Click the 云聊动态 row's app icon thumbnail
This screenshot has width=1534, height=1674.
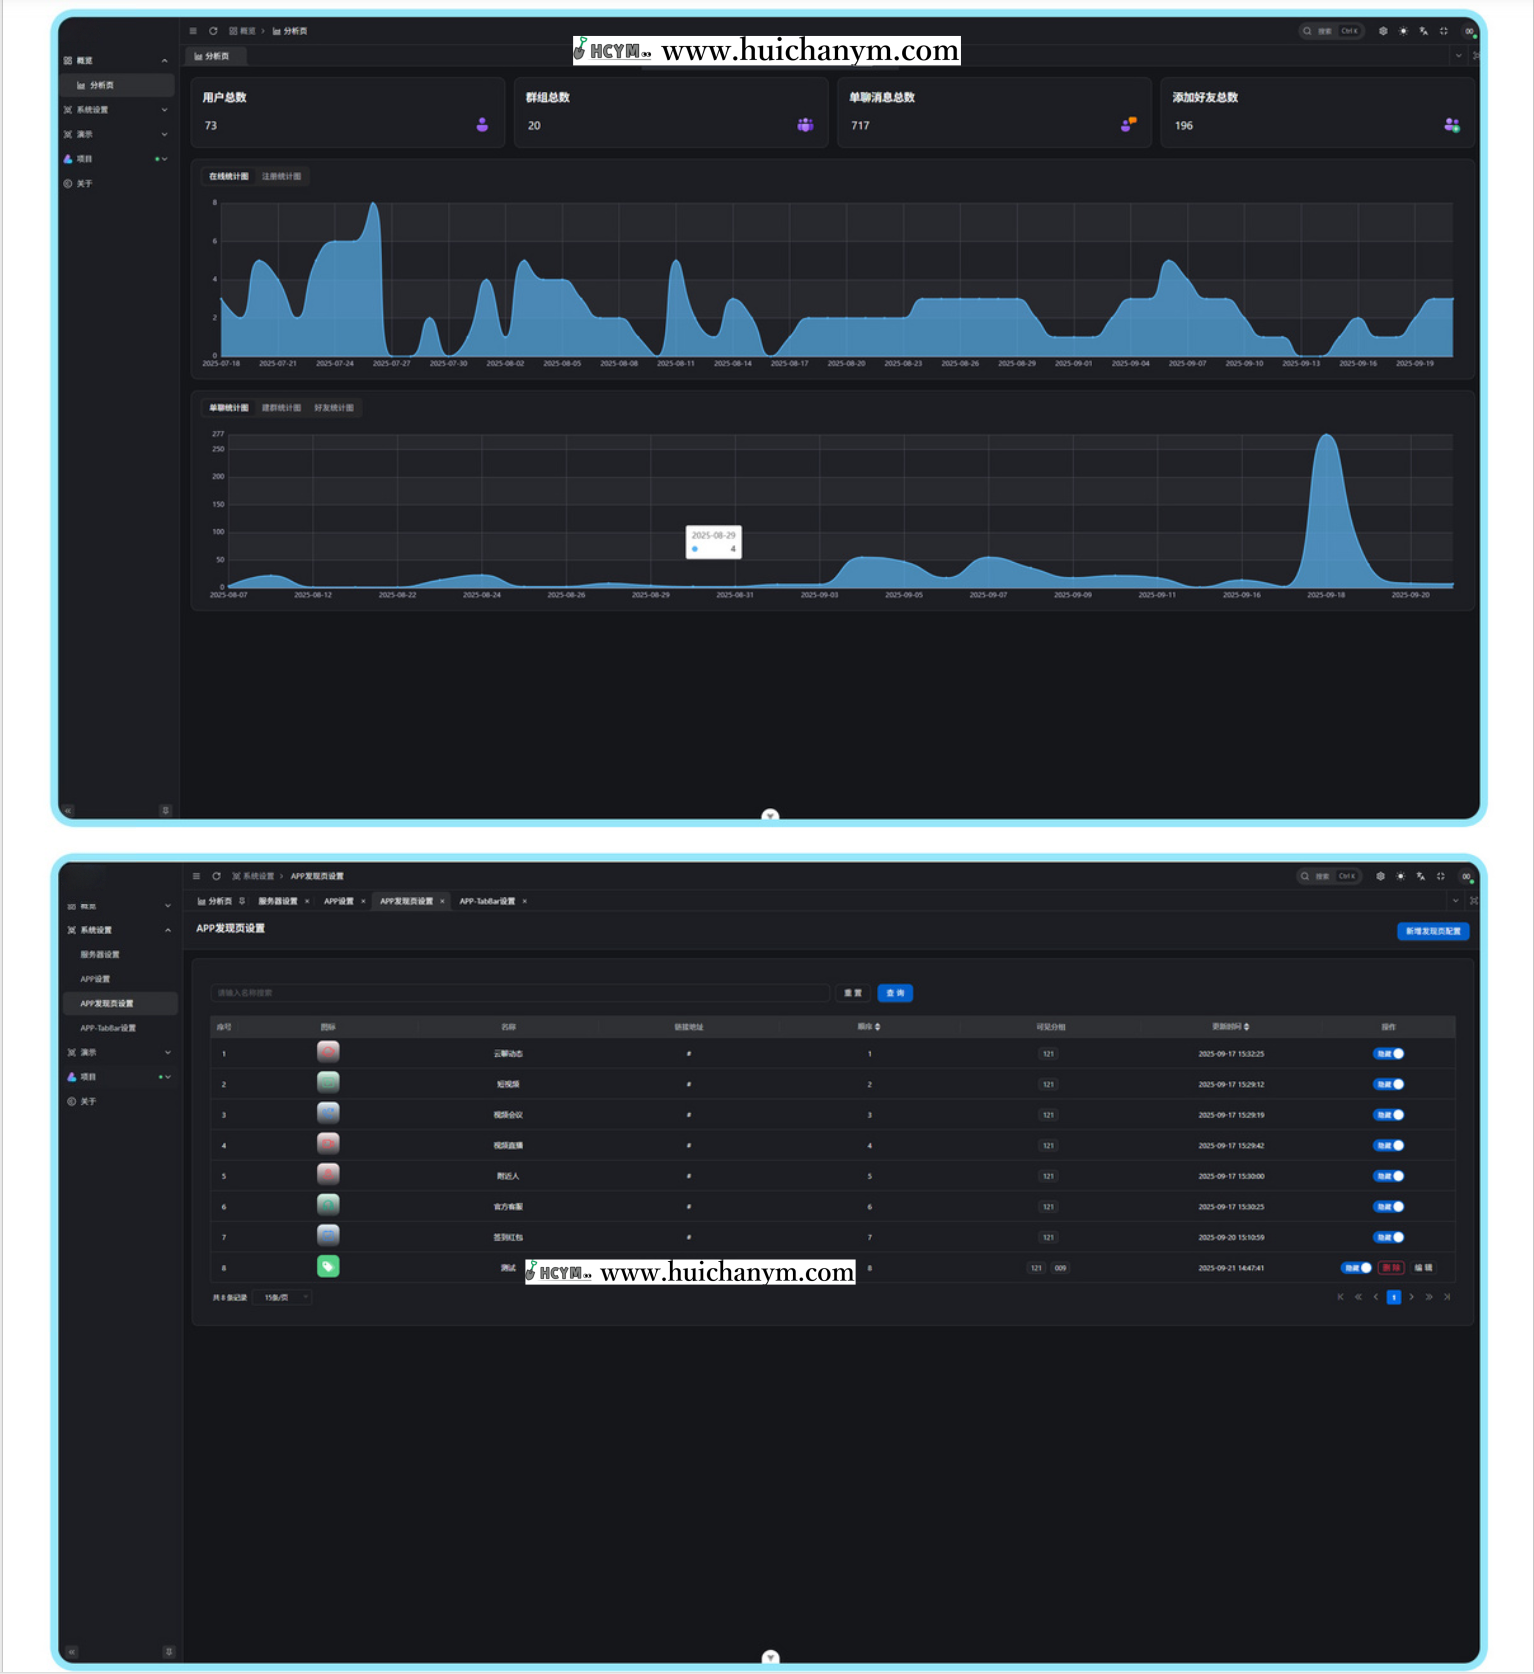pyautogui.click(x=328, y=1052)
